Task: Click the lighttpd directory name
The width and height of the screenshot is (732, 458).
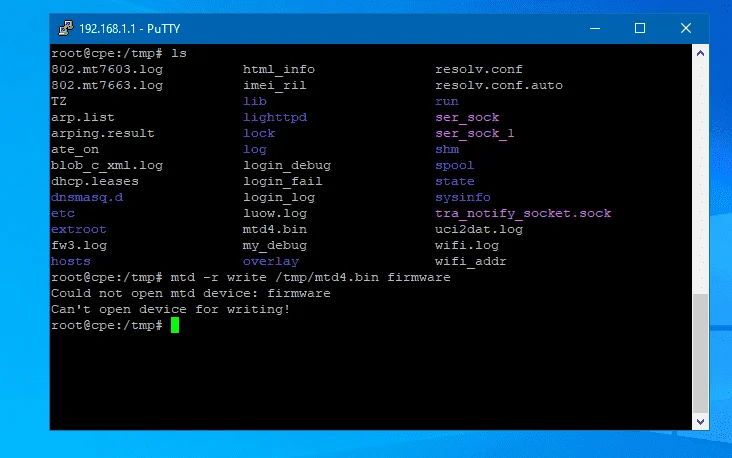Action: click(275, 118)
